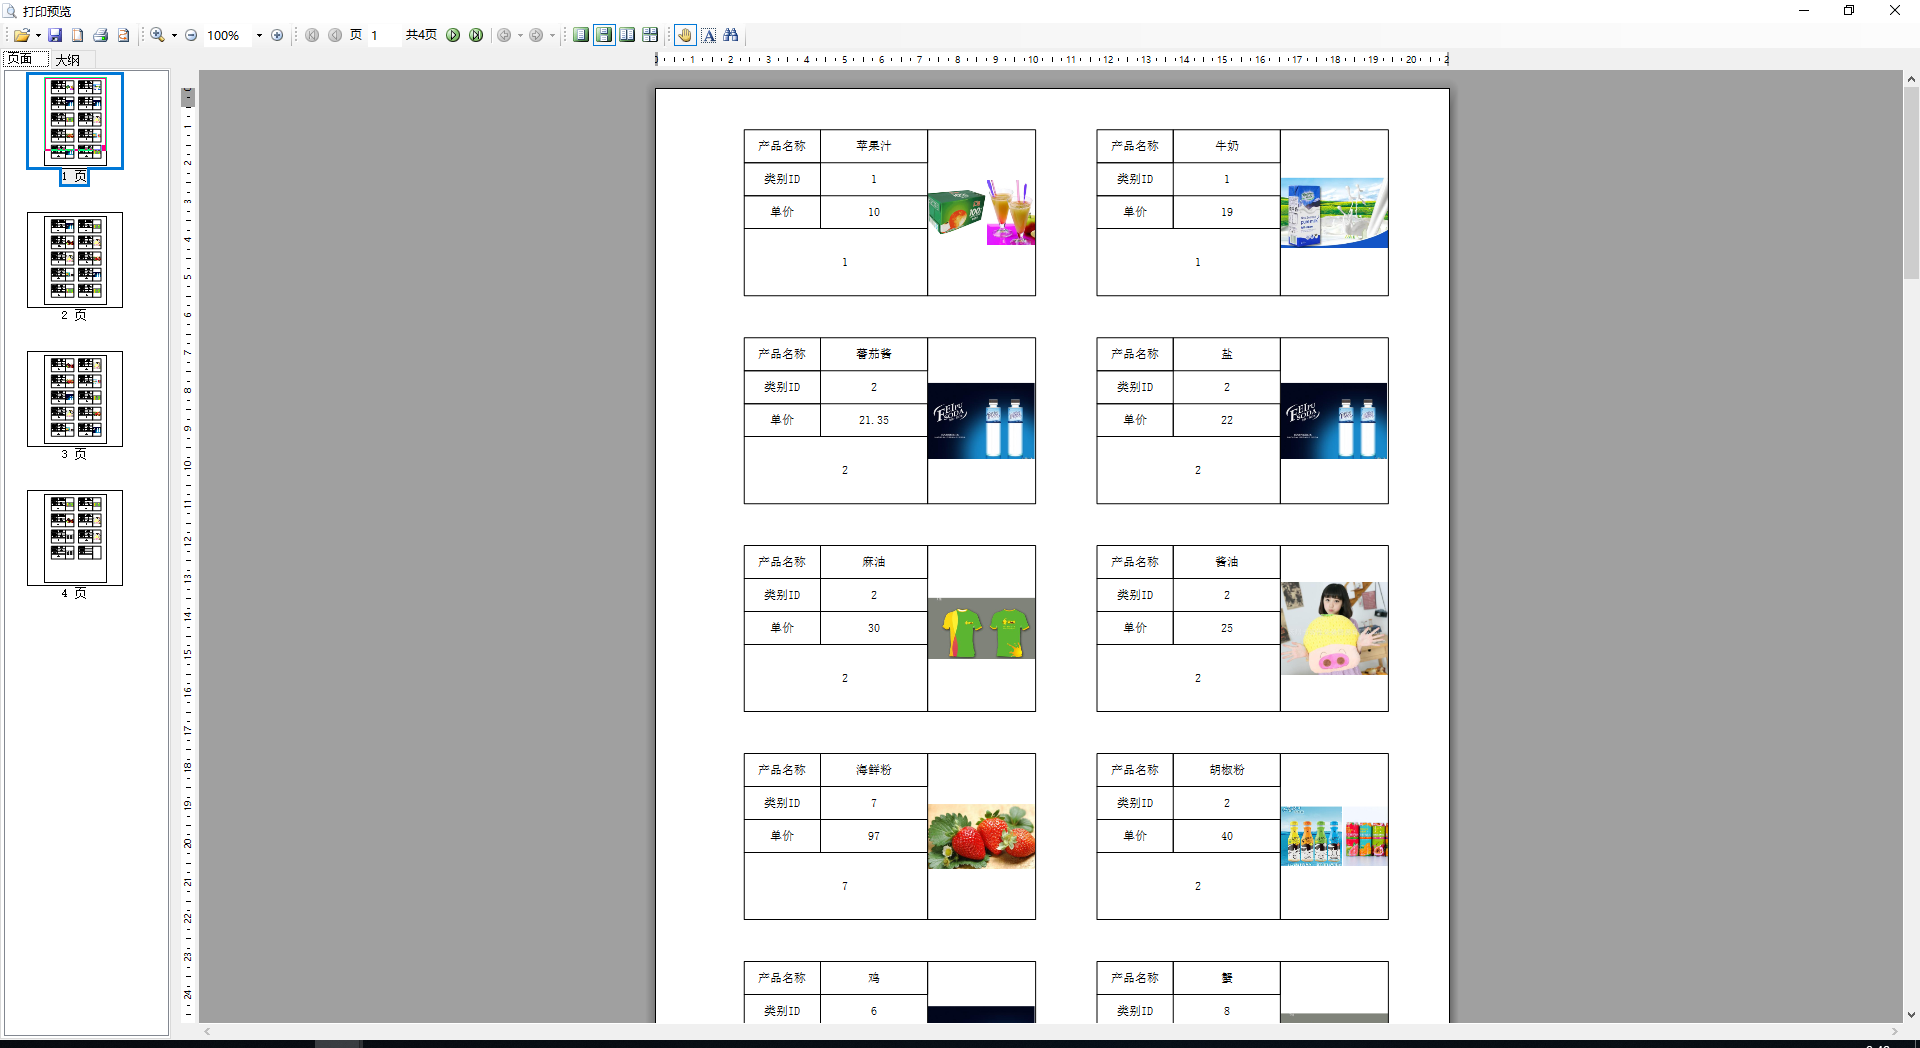Click the 酱油 product name cell
Image resolution: width=1920 pixels, height=1048 pixels.
point(1227,562)
